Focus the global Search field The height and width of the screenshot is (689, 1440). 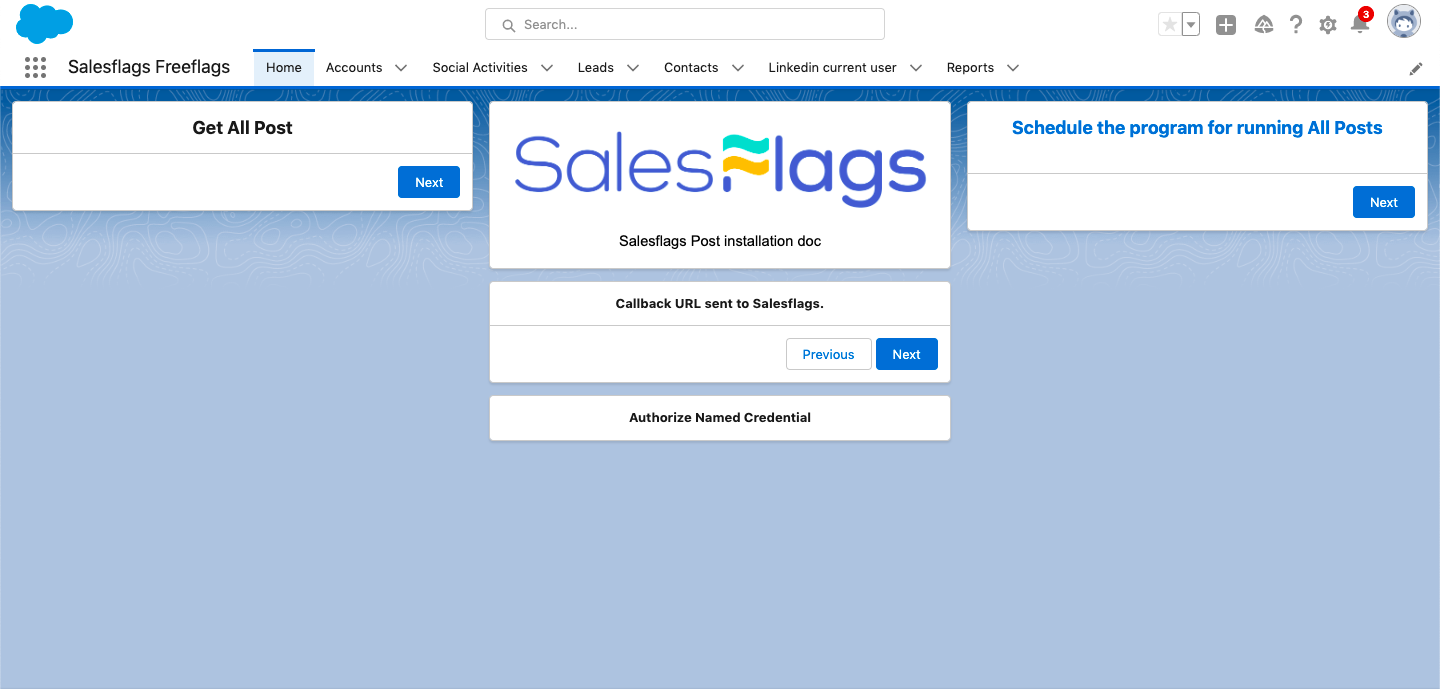pos(685,24)
